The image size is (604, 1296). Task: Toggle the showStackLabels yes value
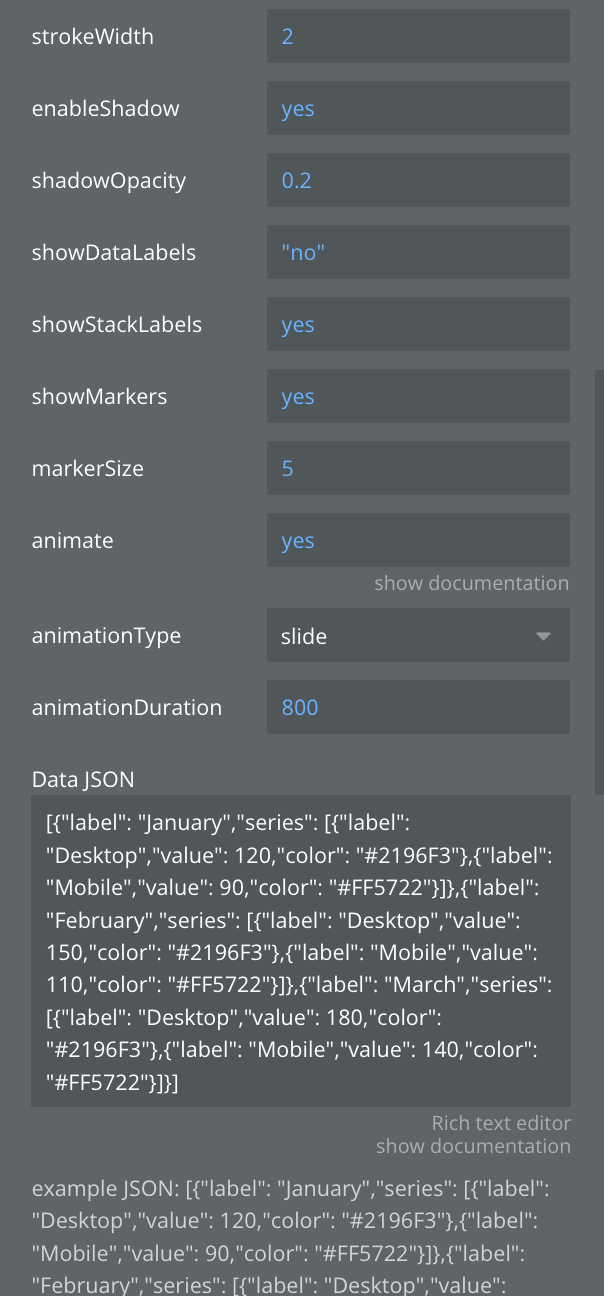pyautogui.click(x=418, y=325)
